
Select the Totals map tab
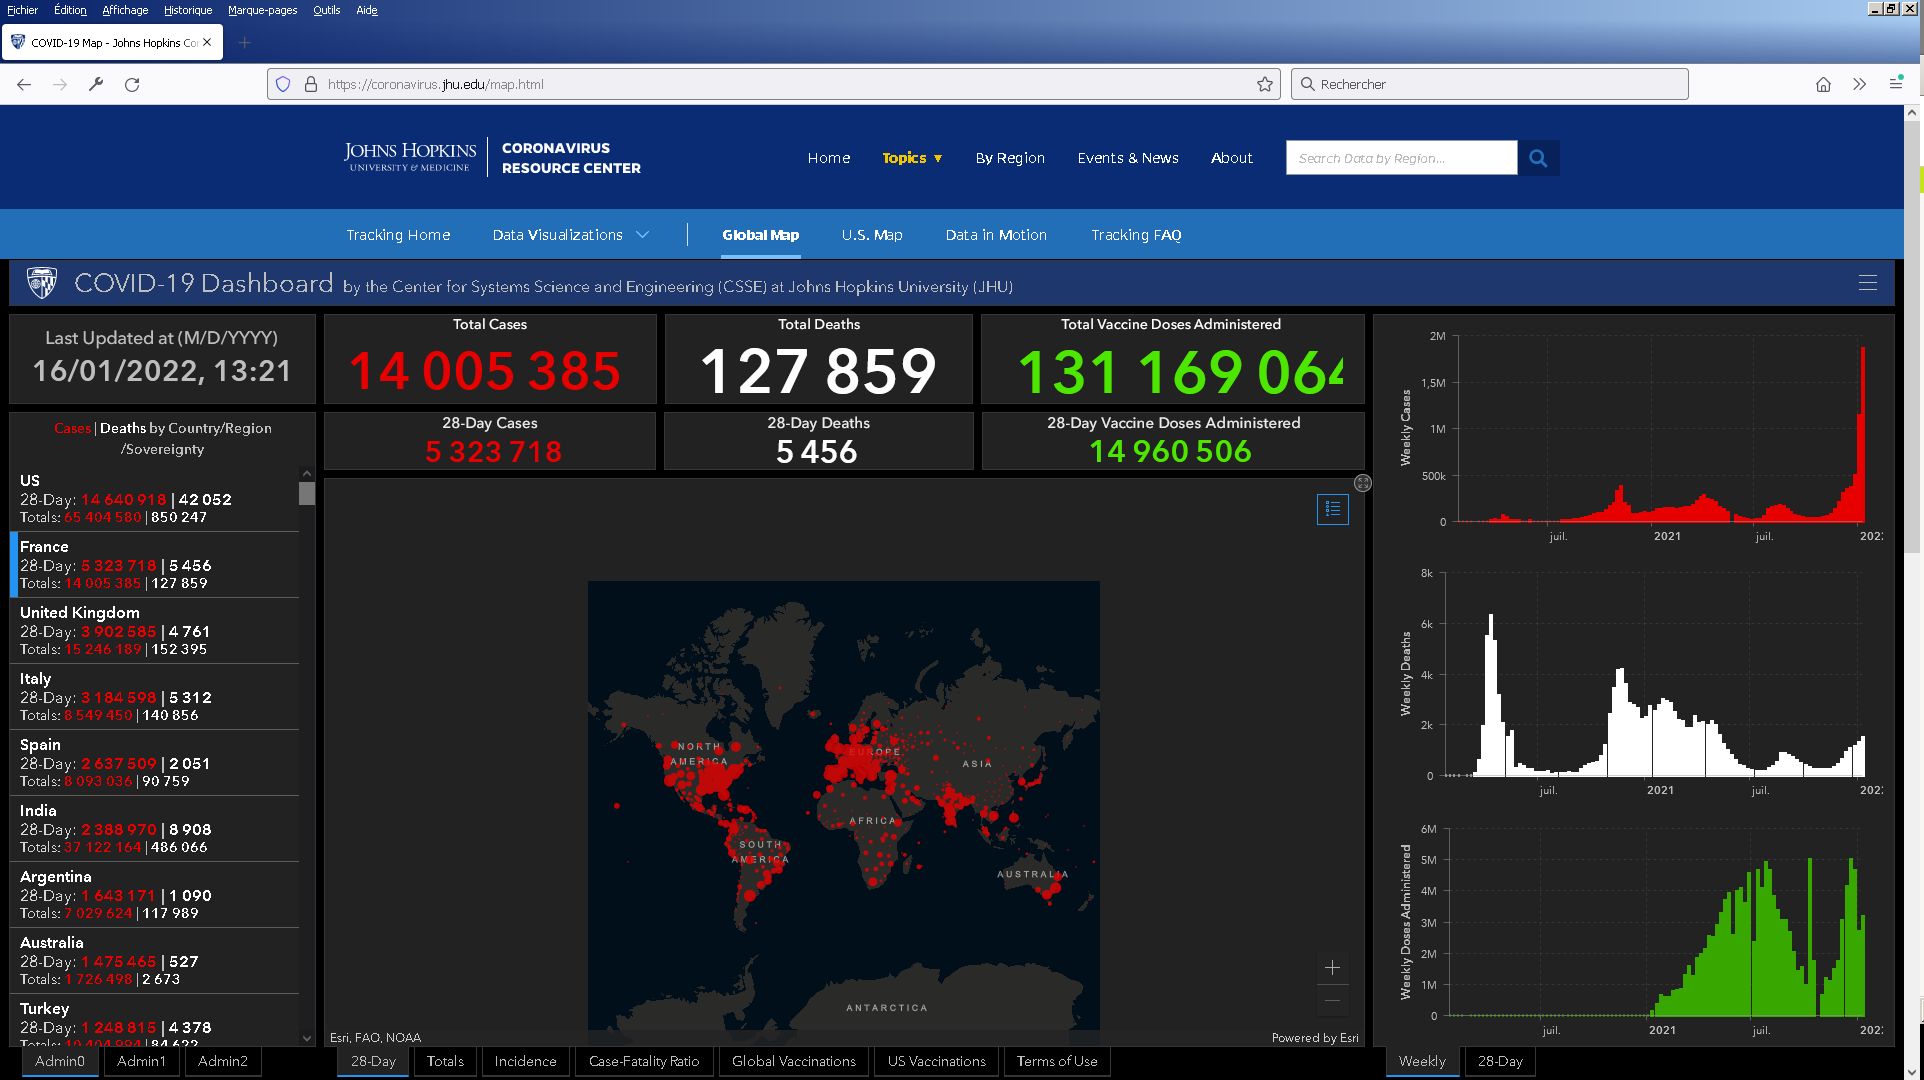tap(445, 1061)
